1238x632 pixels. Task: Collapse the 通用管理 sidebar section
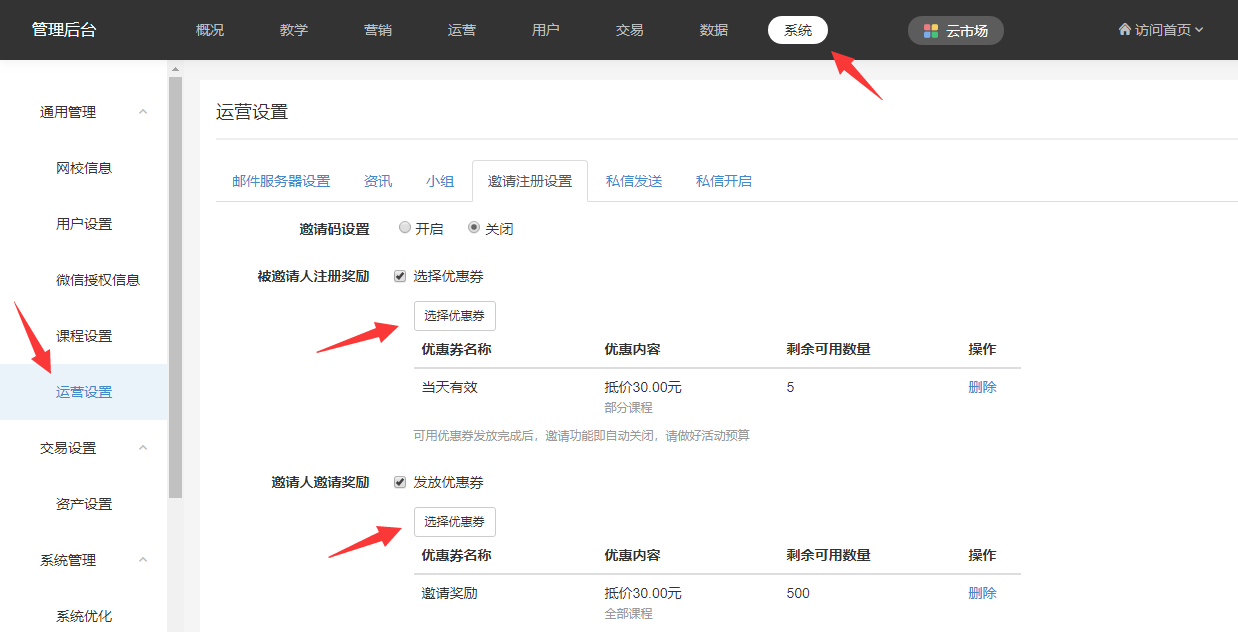pos(143,112)
